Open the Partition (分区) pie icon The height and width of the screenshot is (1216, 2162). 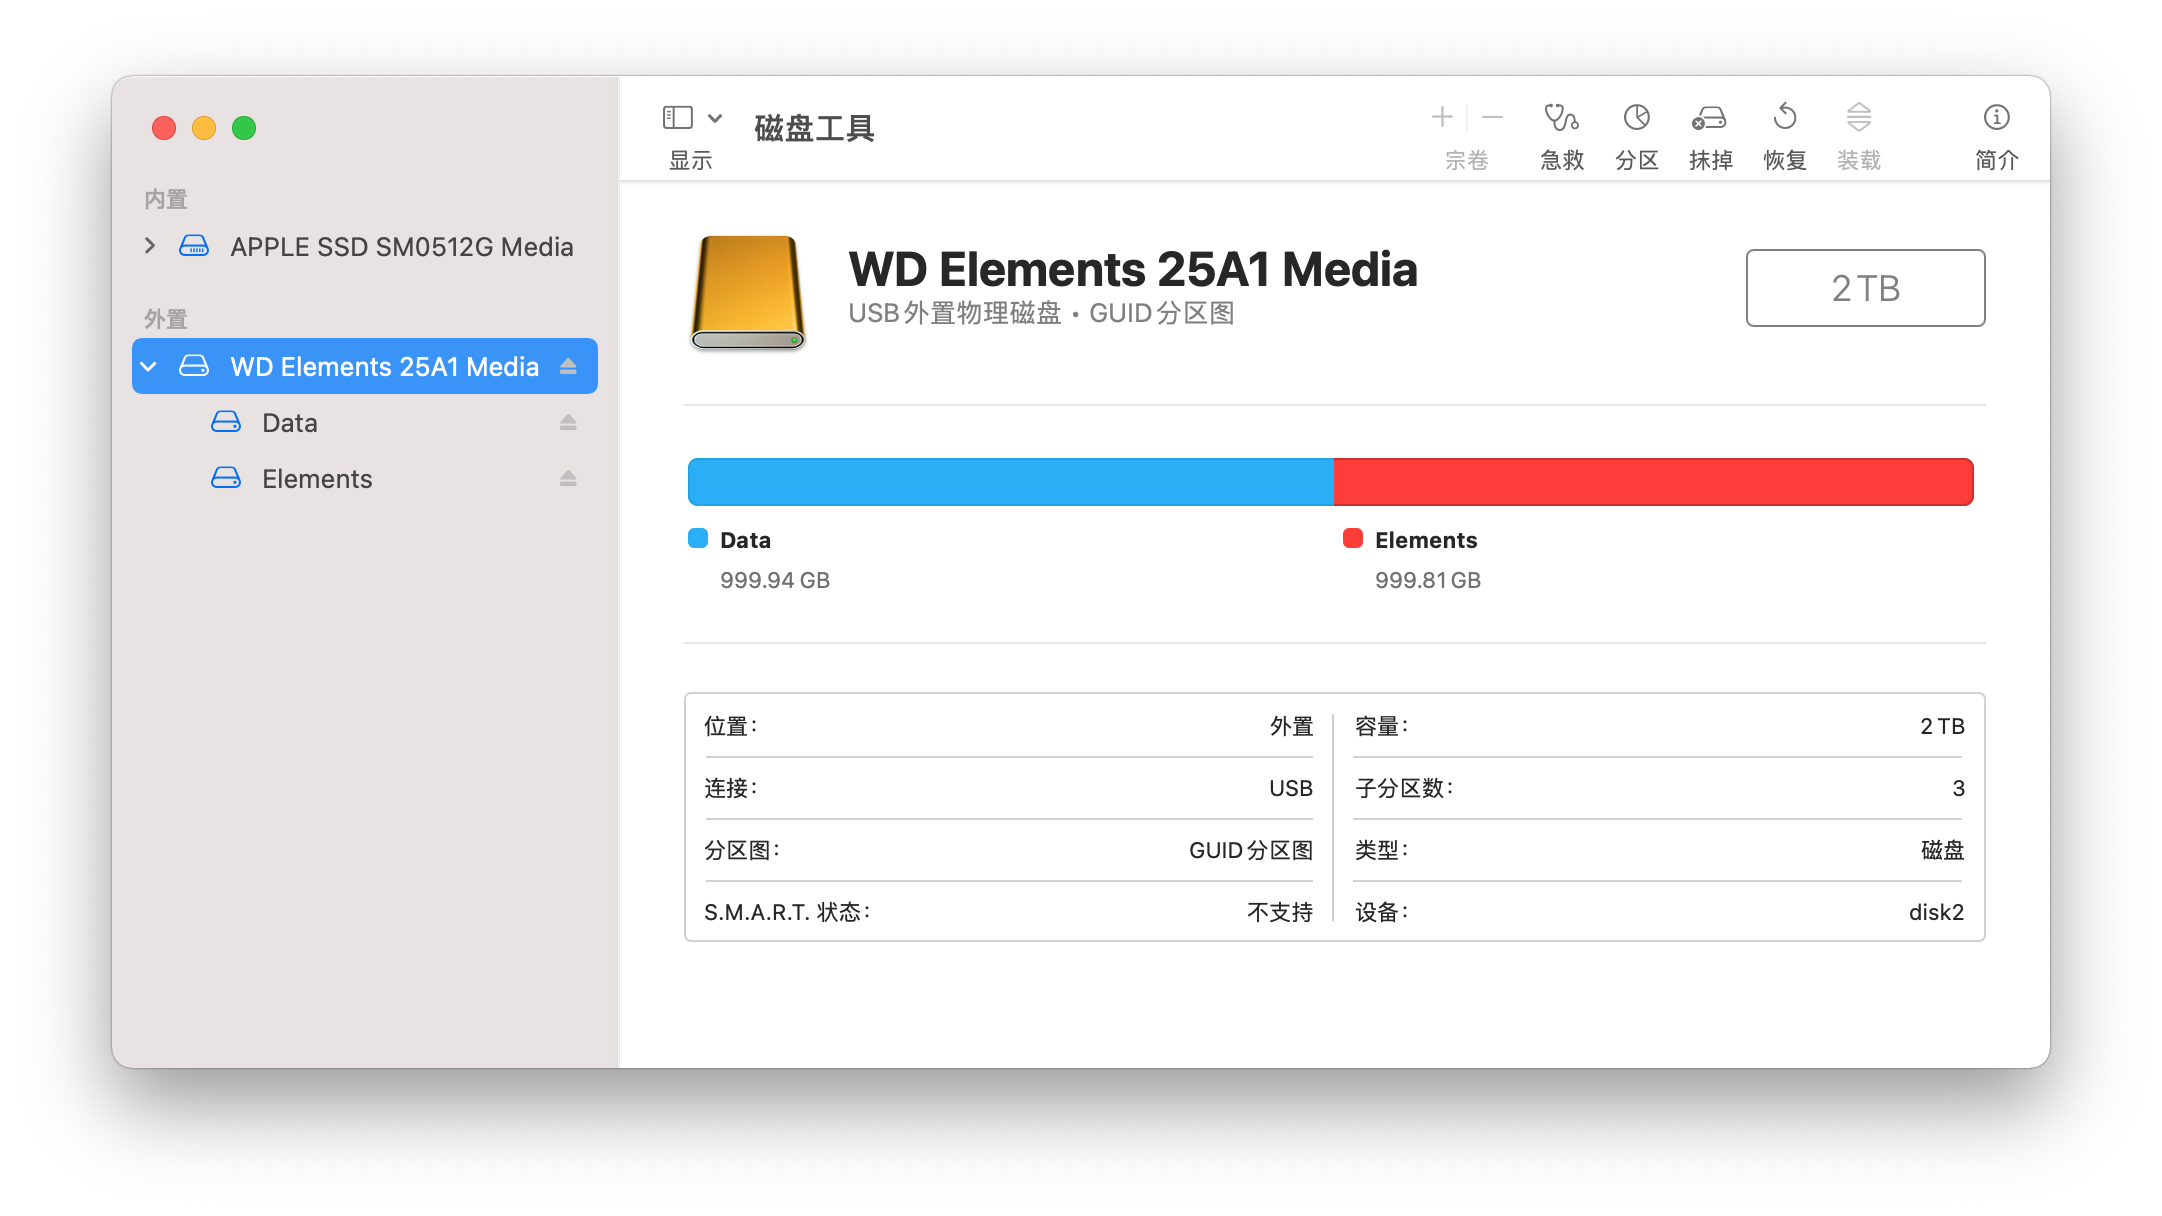(1636, 118)
